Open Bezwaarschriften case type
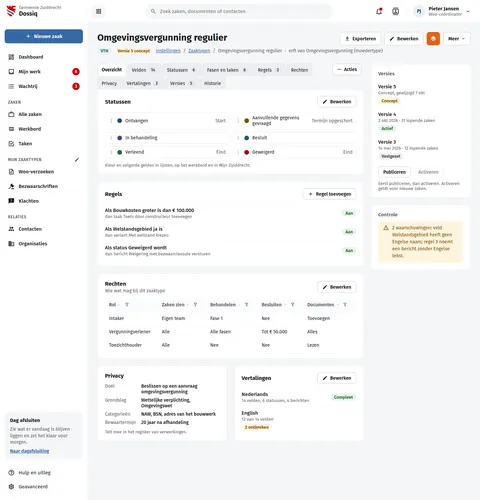The image size is (480, 500). point(44,186)
